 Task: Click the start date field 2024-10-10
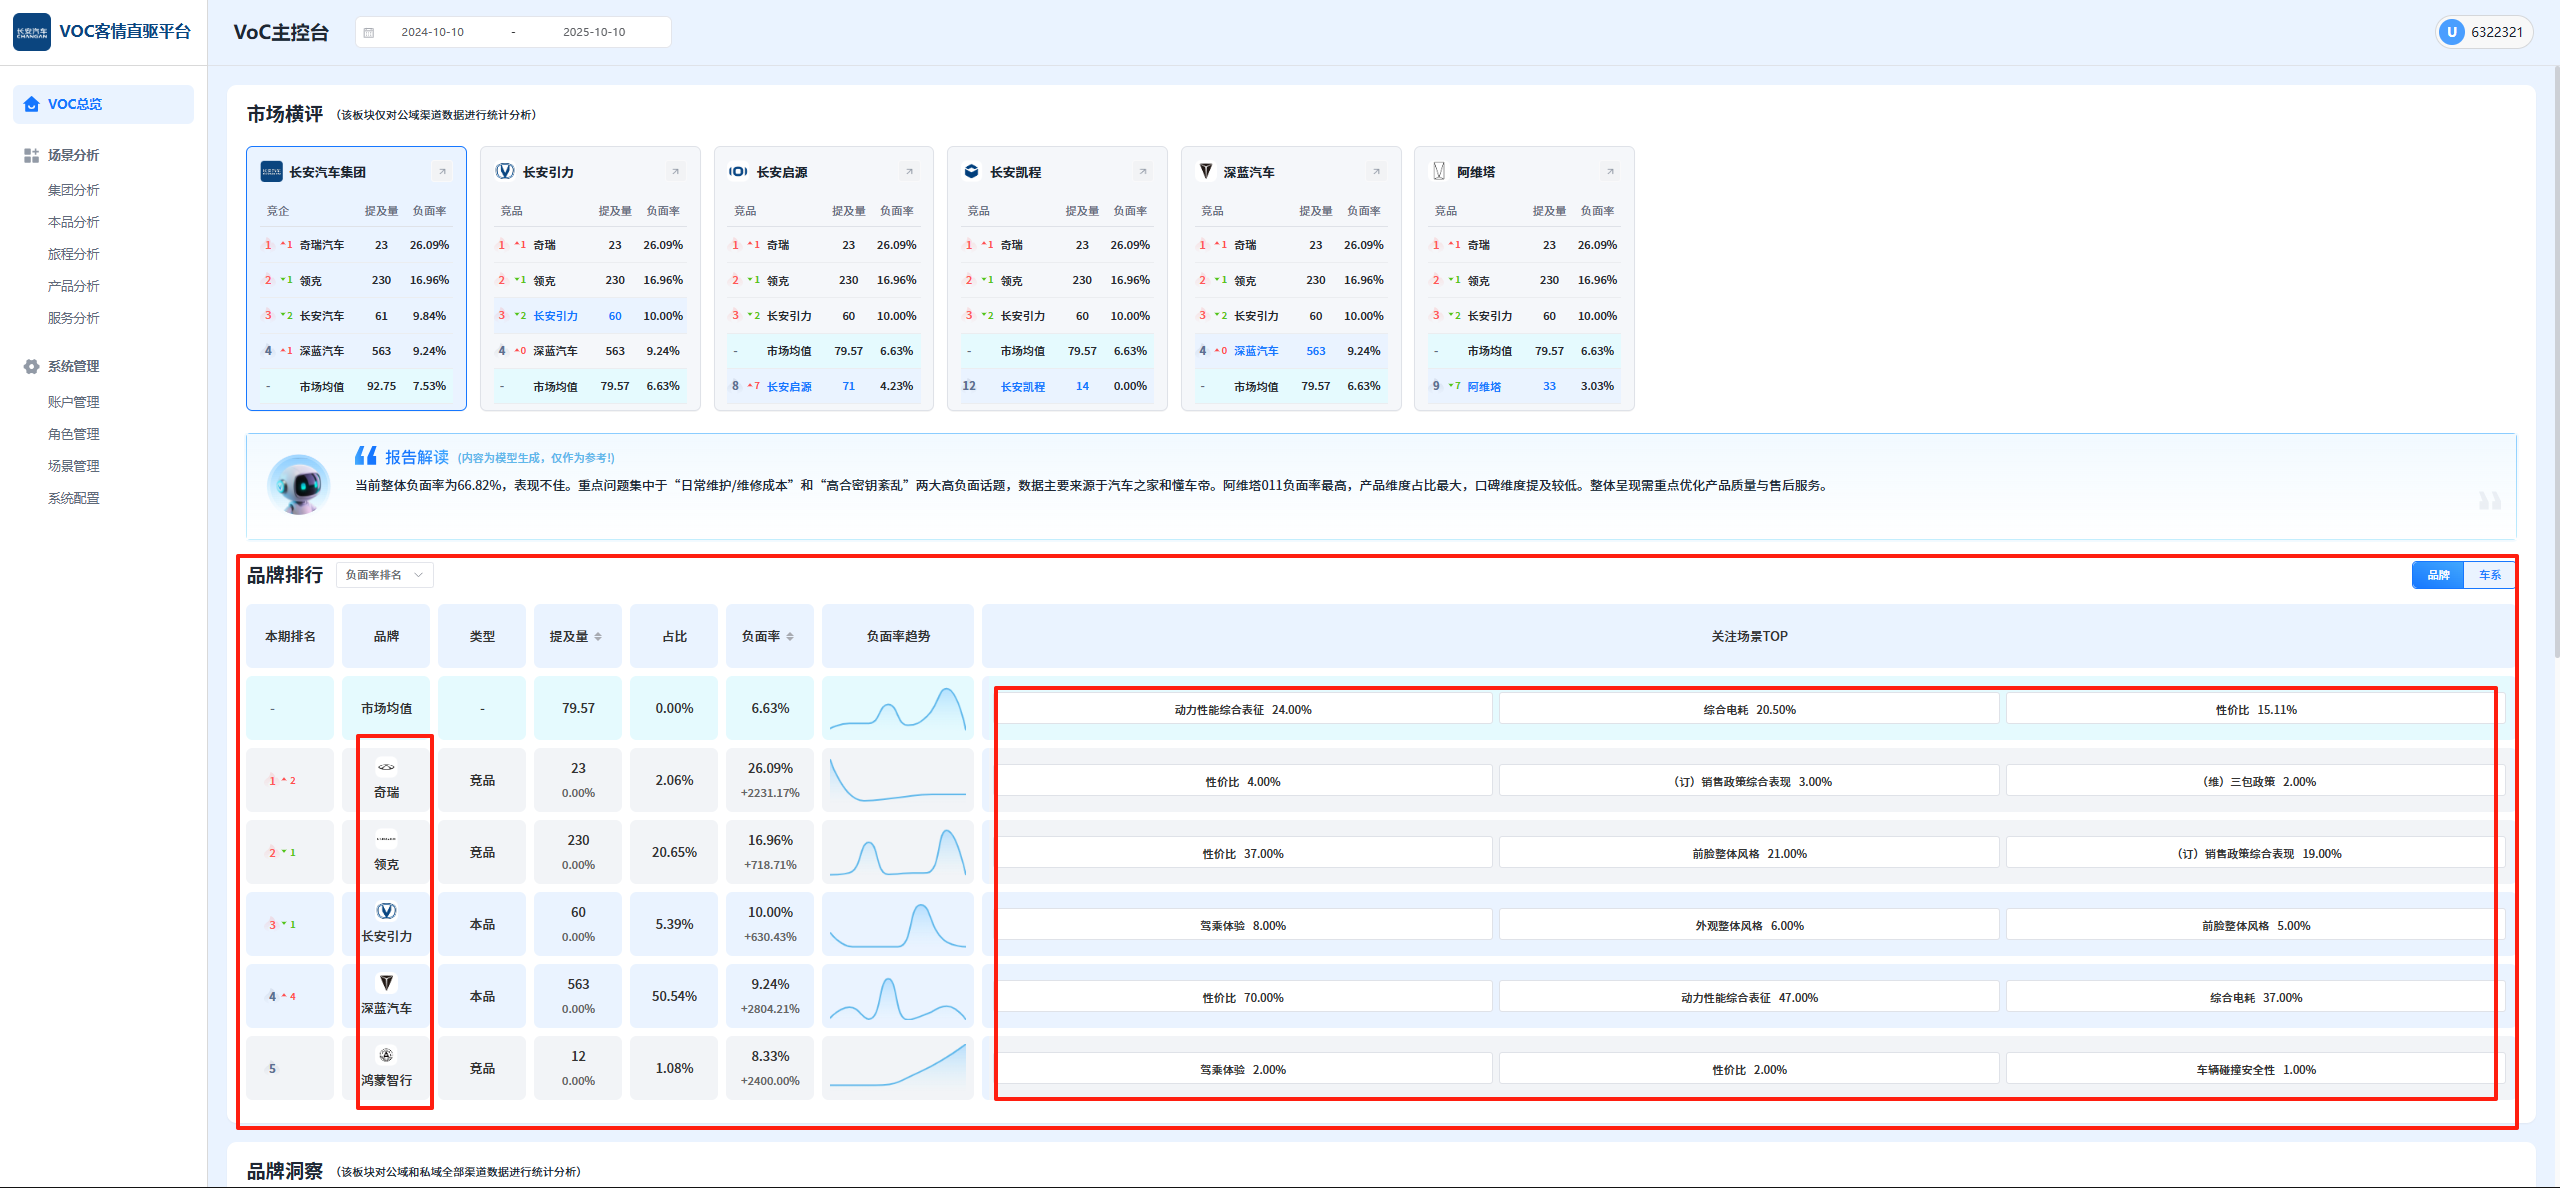click(432, 32)
